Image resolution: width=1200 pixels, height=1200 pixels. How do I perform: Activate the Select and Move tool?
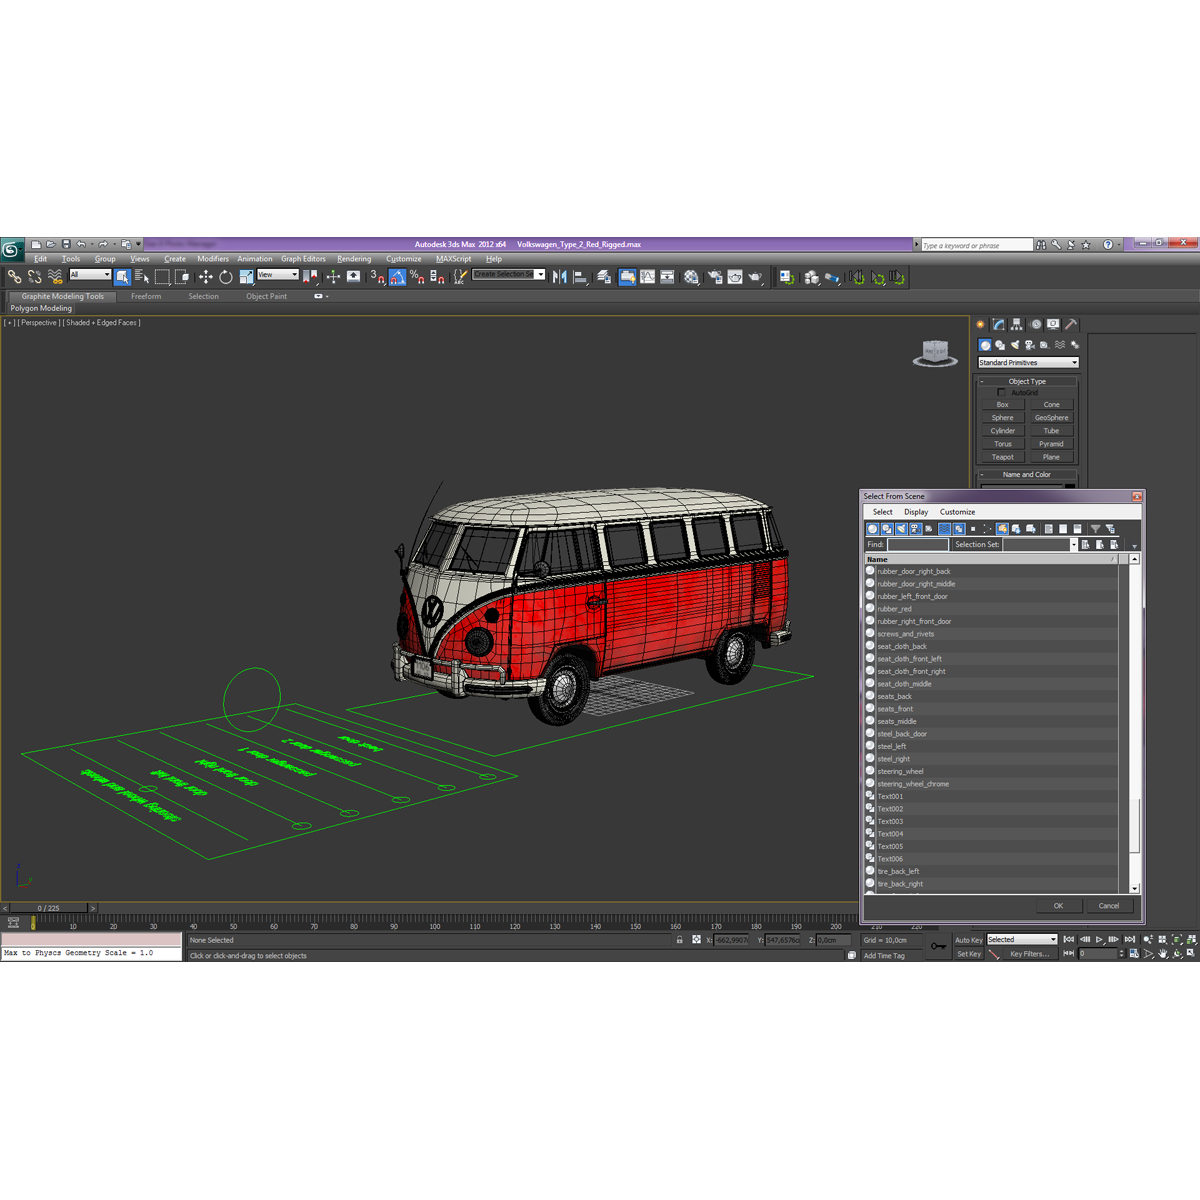205,277
